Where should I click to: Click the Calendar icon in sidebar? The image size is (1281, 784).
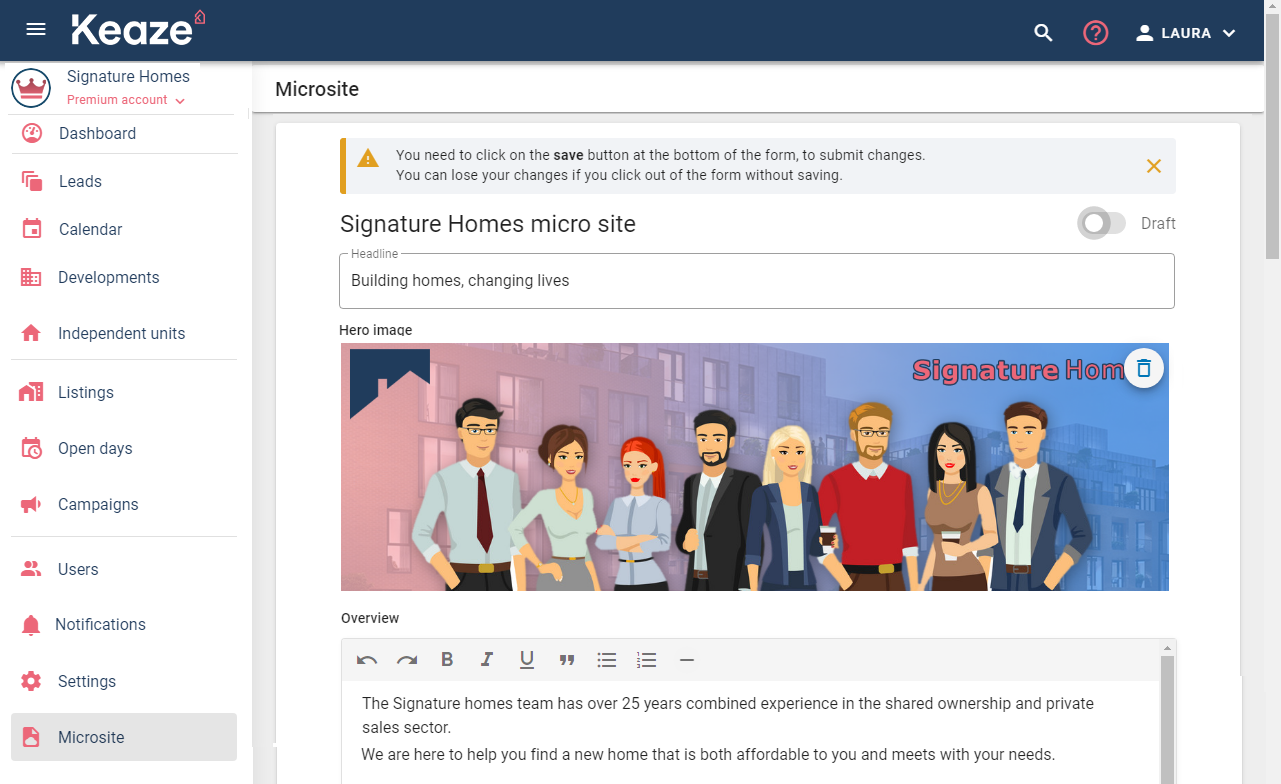(31, 229)
